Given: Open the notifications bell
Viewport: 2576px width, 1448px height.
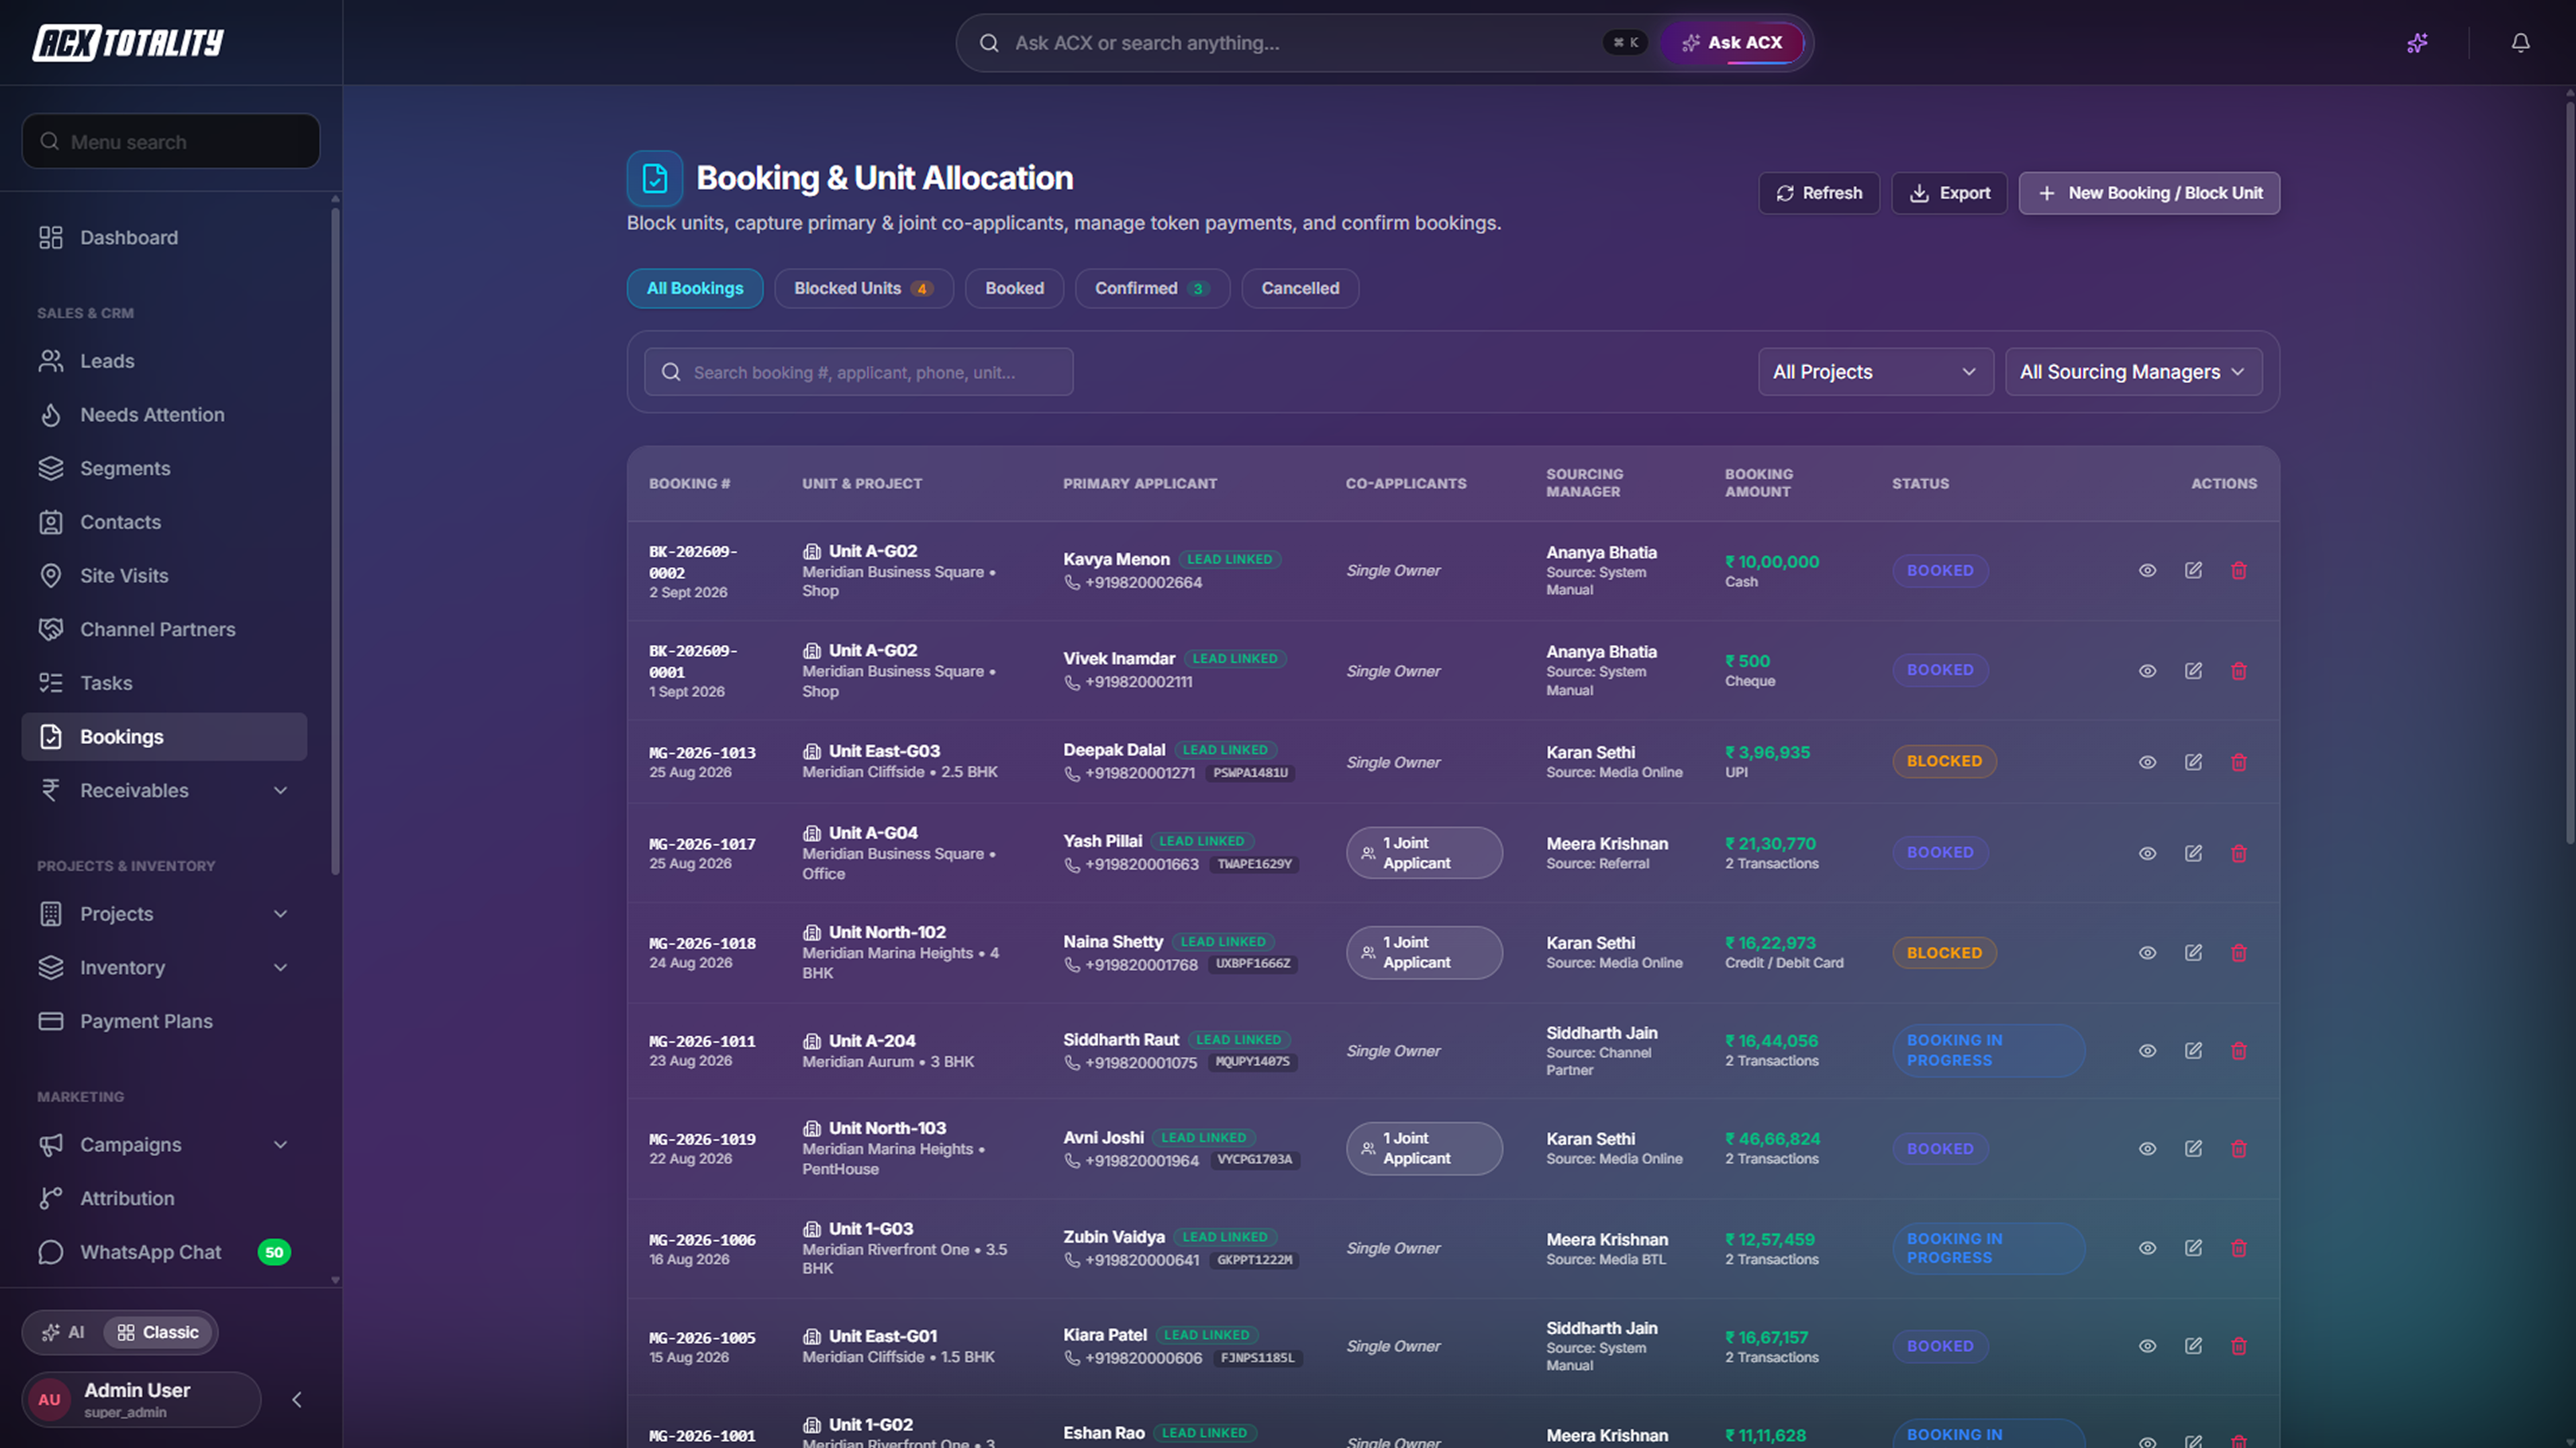Looking at the screenshot, I should click(x=2520, y=43).
